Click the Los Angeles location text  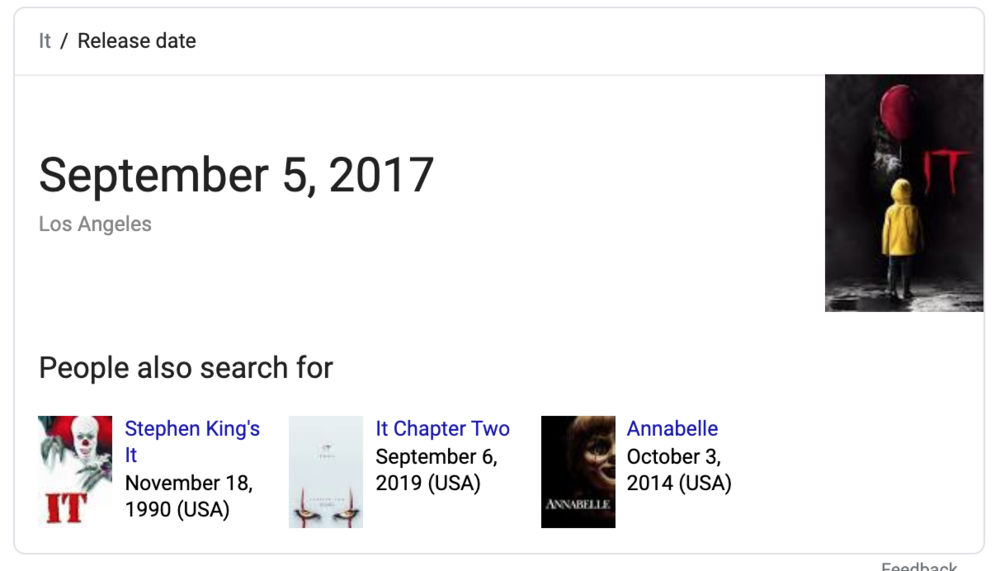pos(95,224)
